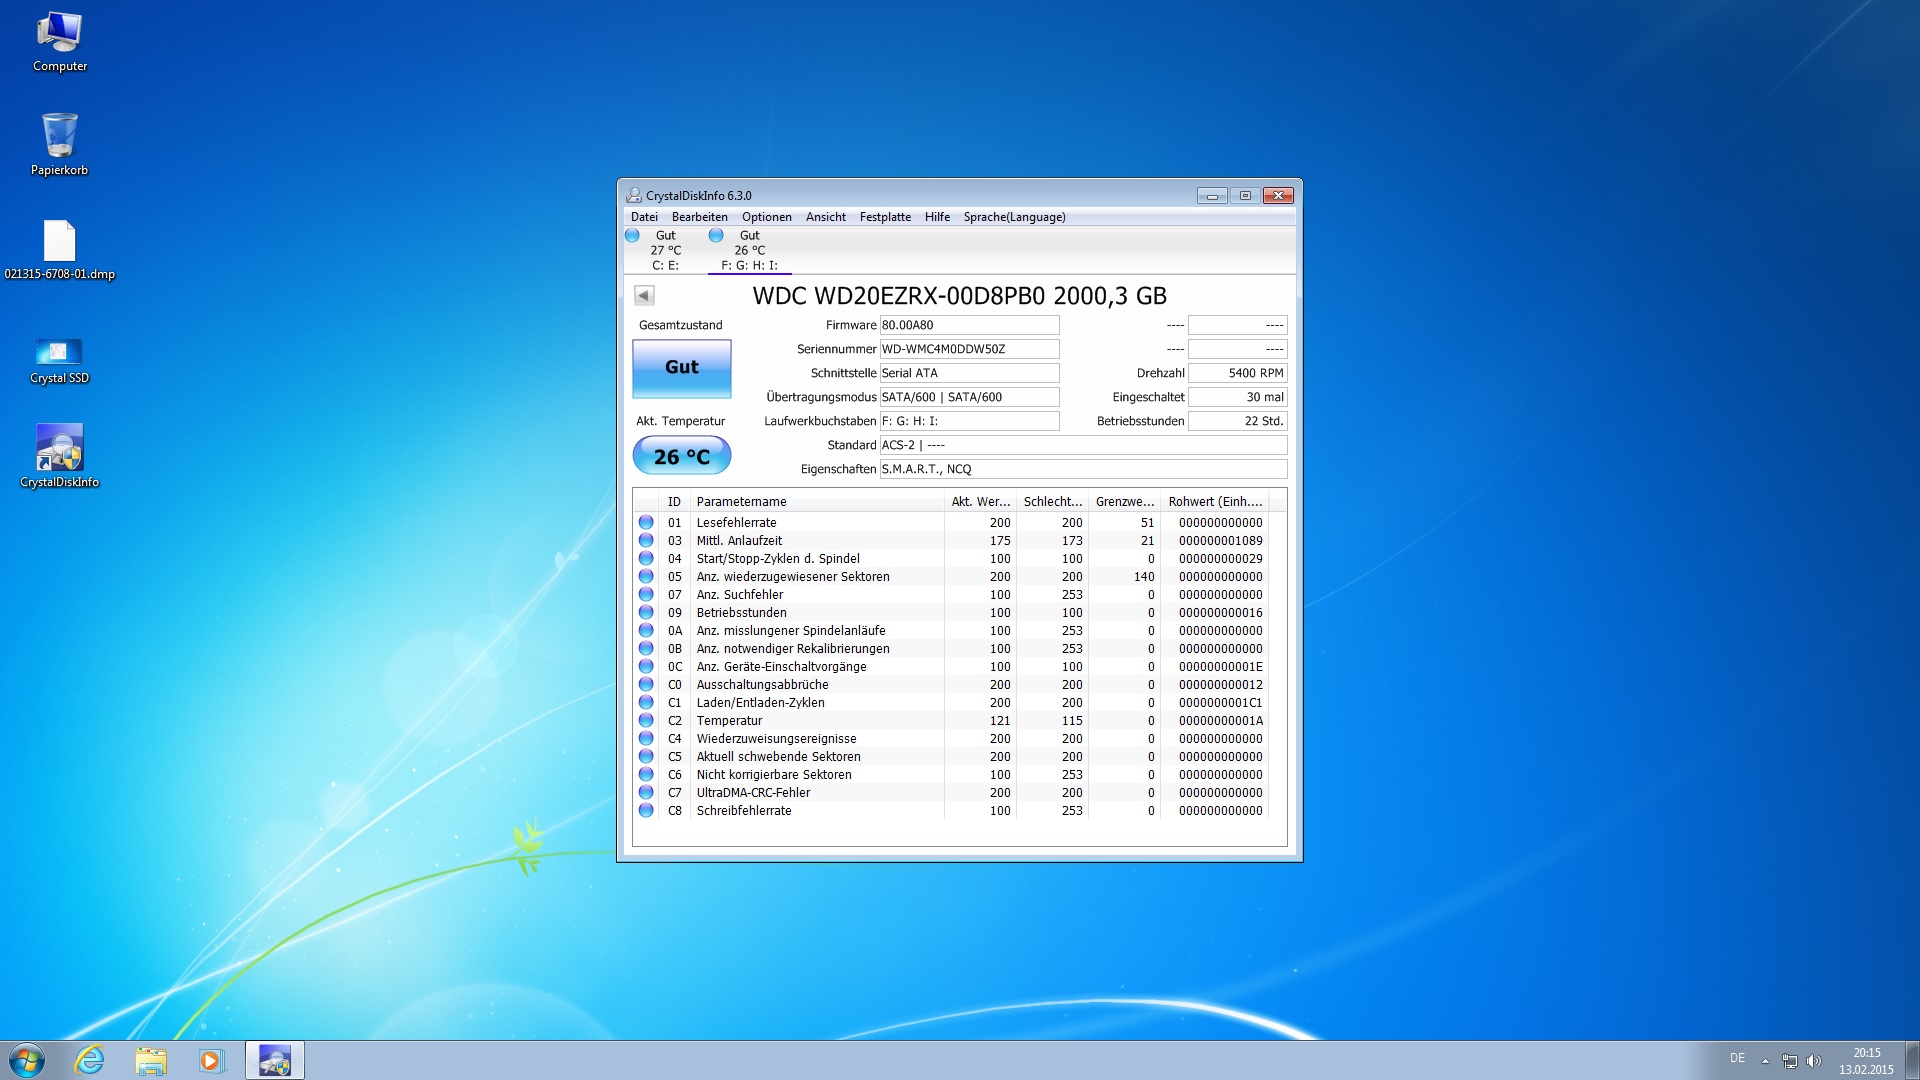Click the 26 °C temperature button
This screenshot has width=1920, height=1080.
(x=682, y=457)
